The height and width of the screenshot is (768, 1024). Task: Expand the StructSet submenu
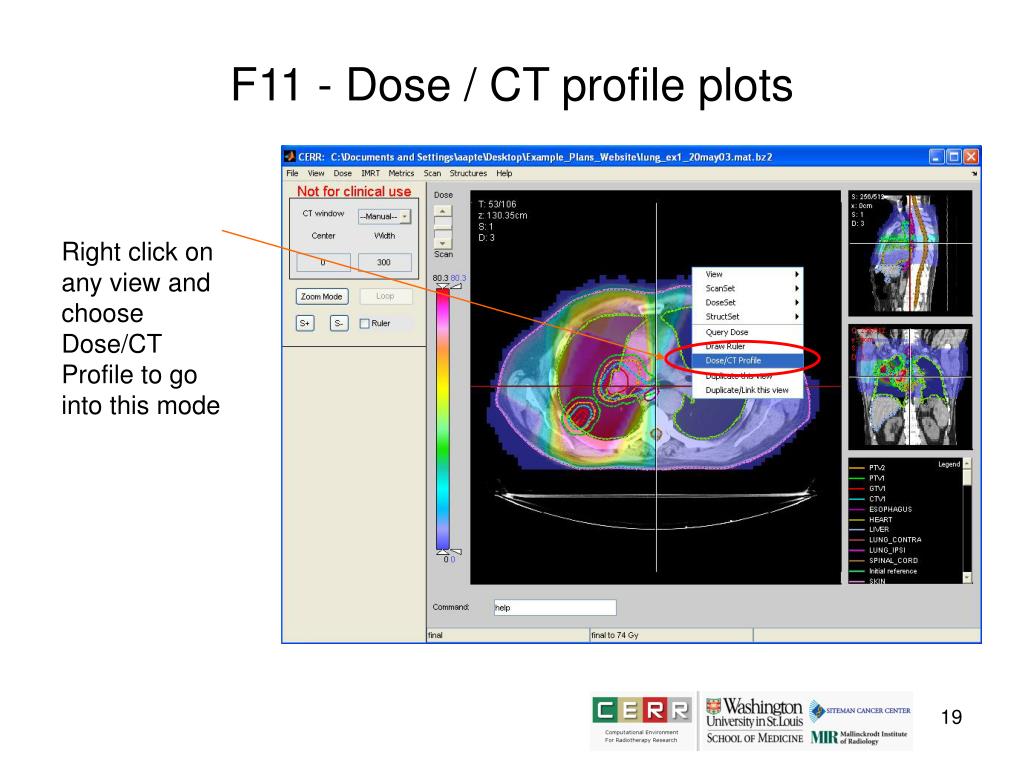[748, 317]
